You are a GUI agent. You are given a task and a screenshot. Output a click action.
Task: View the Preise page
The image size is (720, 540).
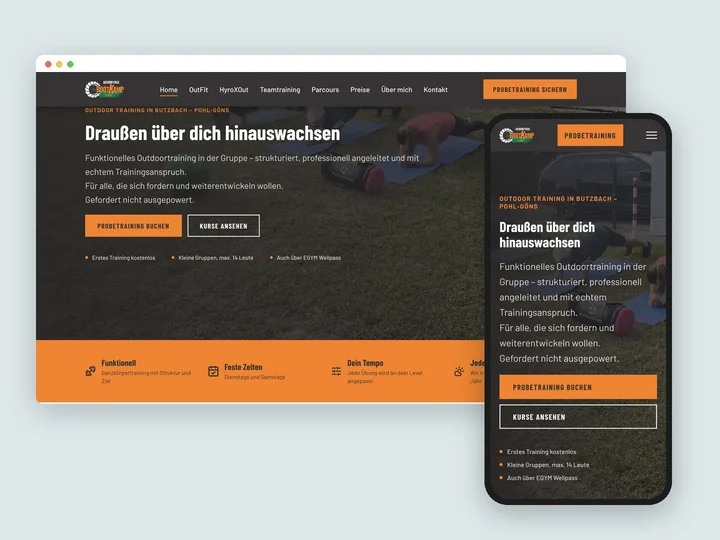pyautogui.click(x=360, y=90)
